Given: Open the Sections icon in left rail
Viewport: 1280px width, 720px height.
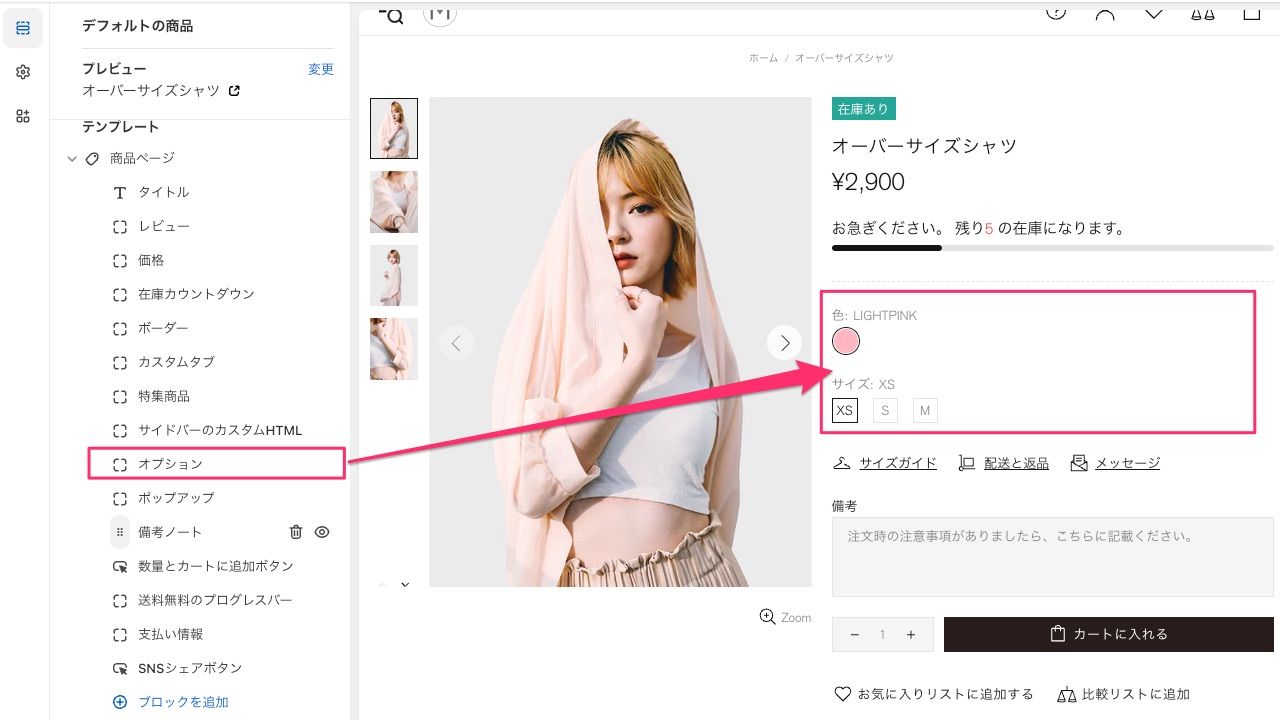Looking at the screenshot, I should (23, 28).
